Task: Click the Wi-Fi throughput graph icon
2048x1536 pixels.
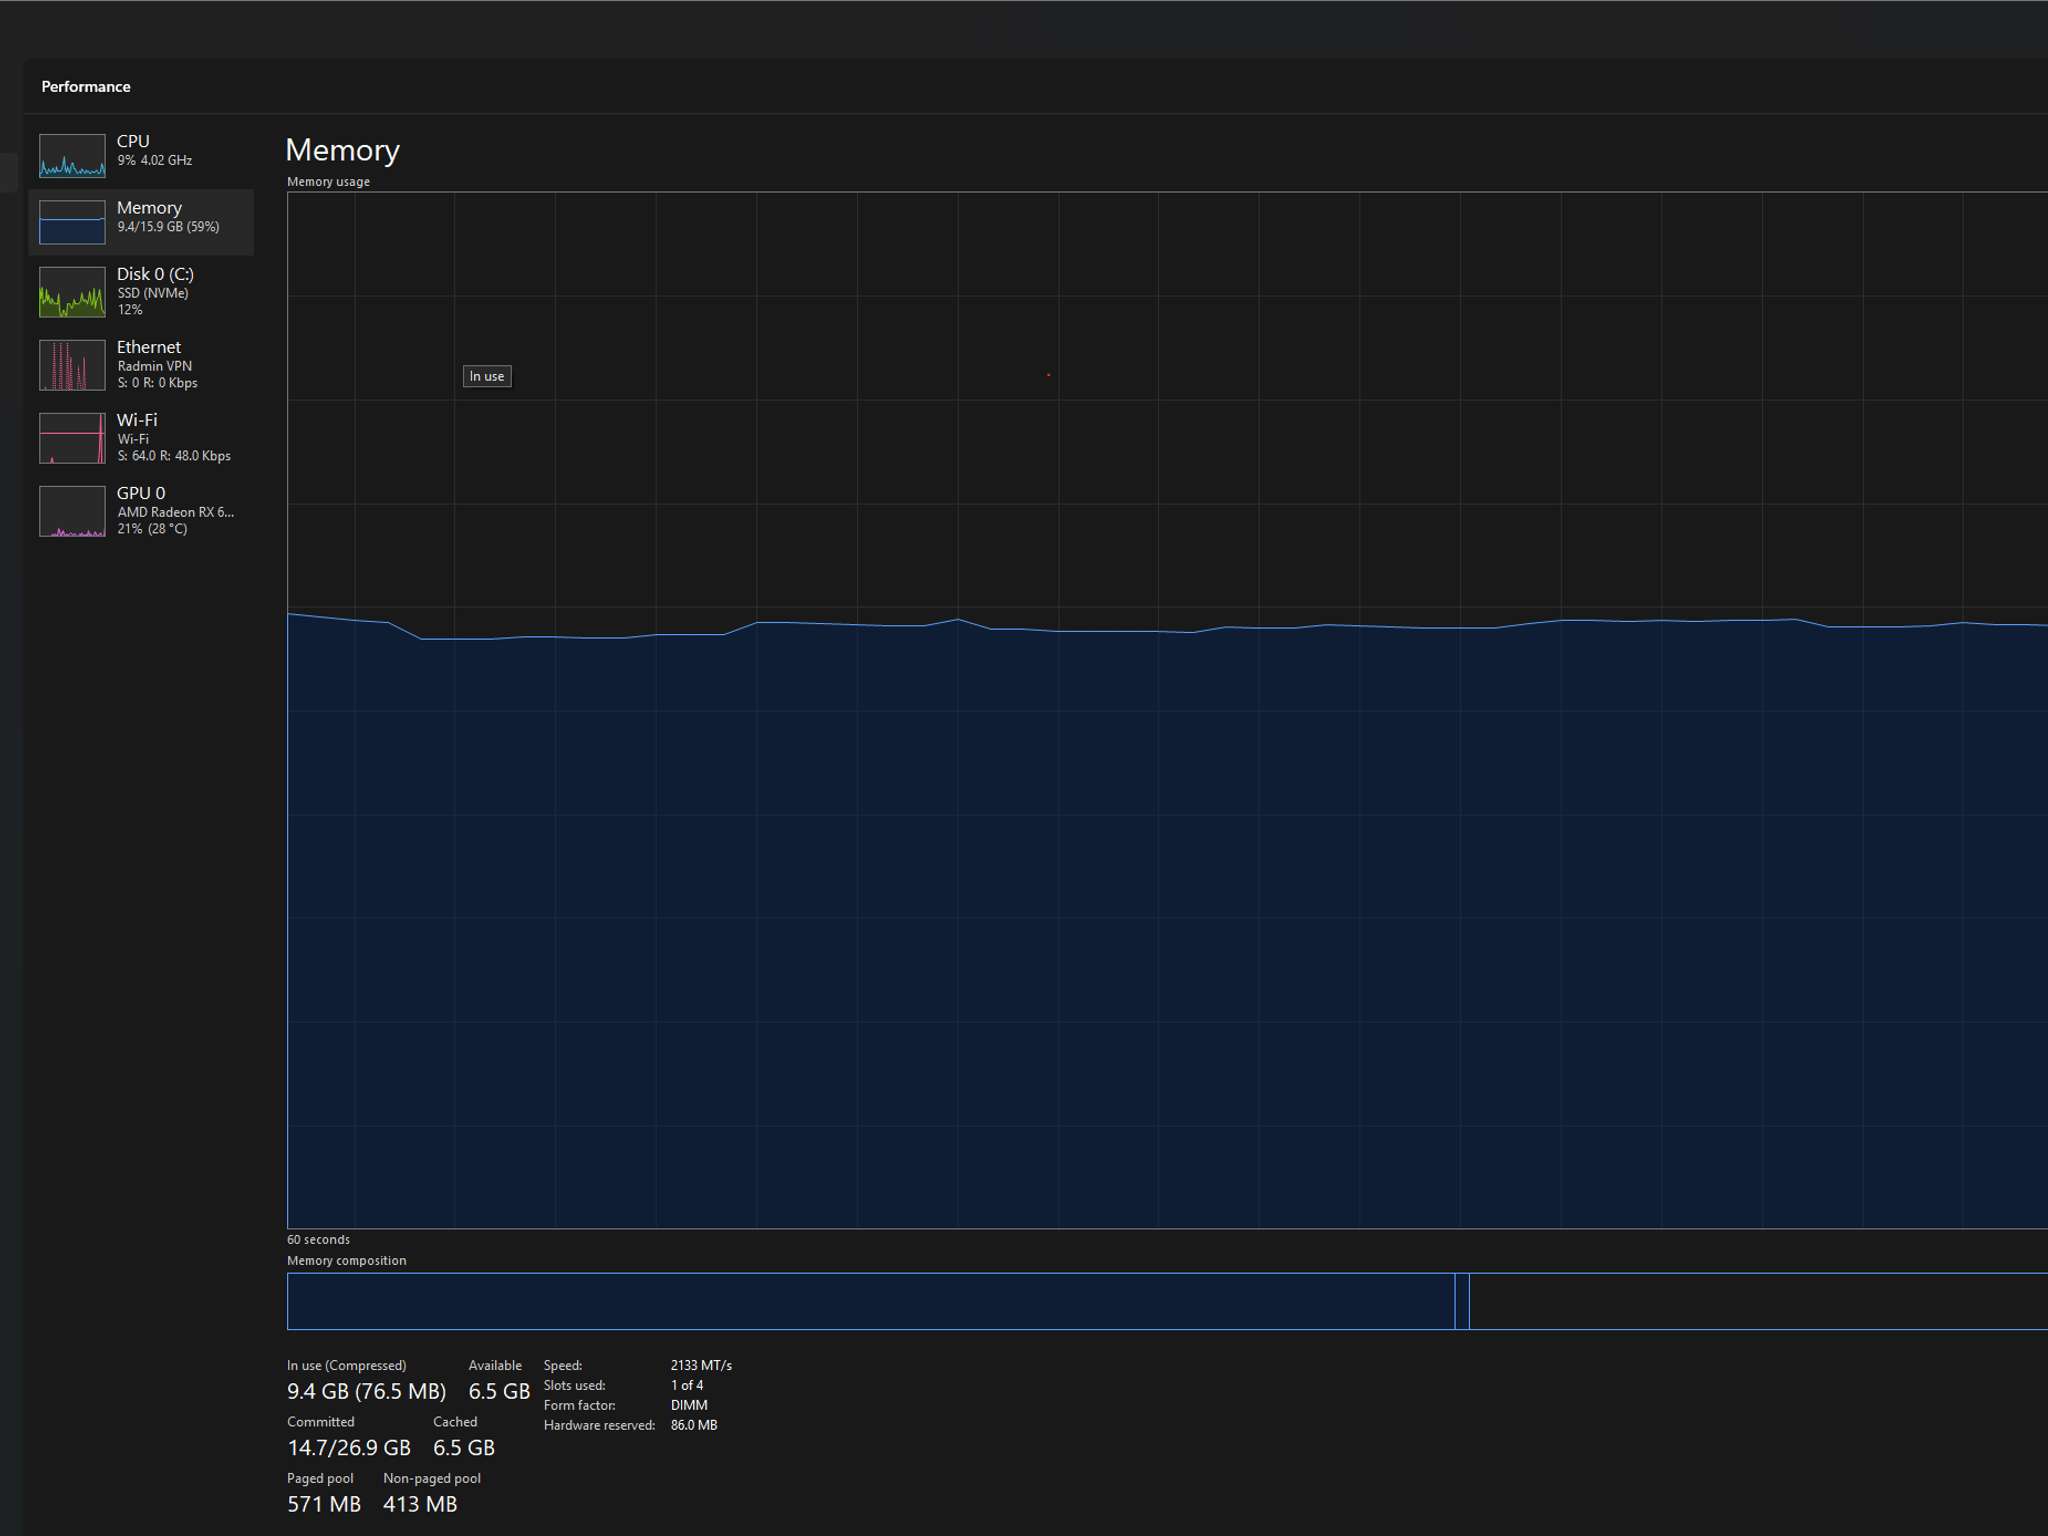Action: 72,438
